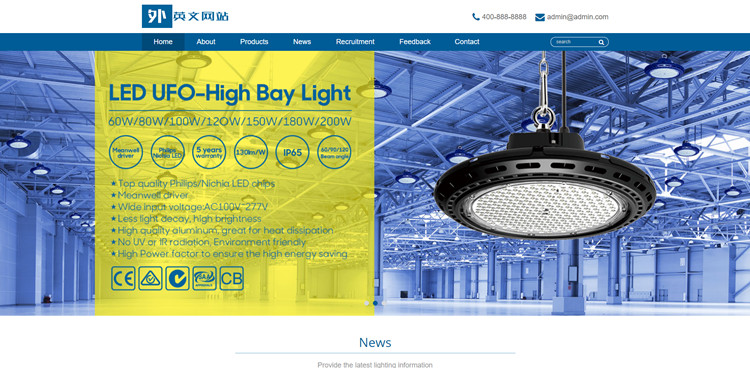Open the Products menu
The height and width of the screenshot is (368, 750).
pyautogui.click(x=254, y=42)
